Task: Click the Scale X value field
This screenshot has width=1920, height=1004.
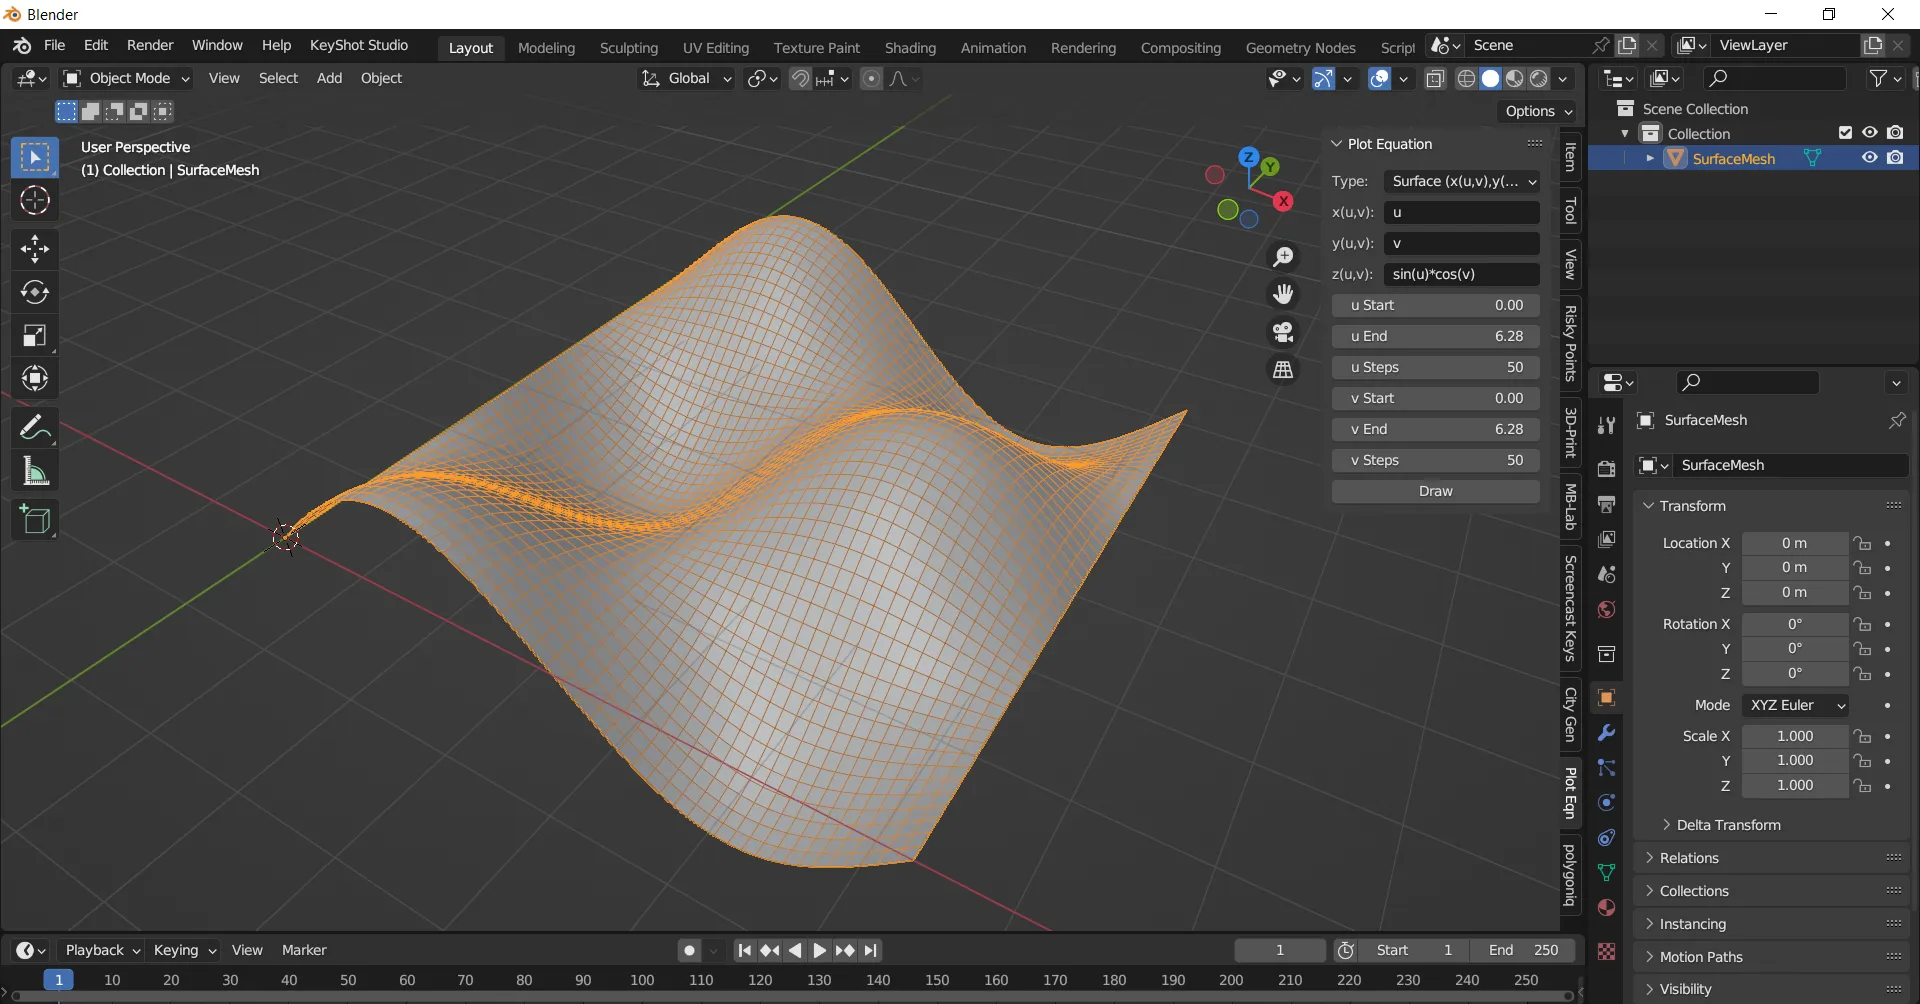Action: tap(1795, 736)
